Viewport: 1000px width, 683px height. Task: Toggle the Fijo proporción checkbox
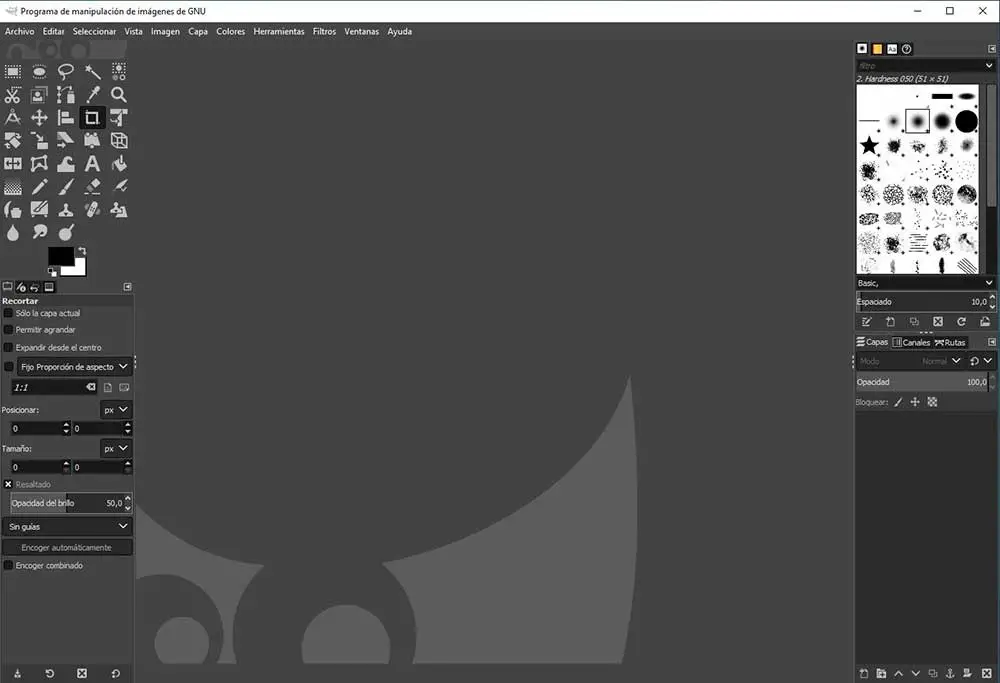(8, 367)
